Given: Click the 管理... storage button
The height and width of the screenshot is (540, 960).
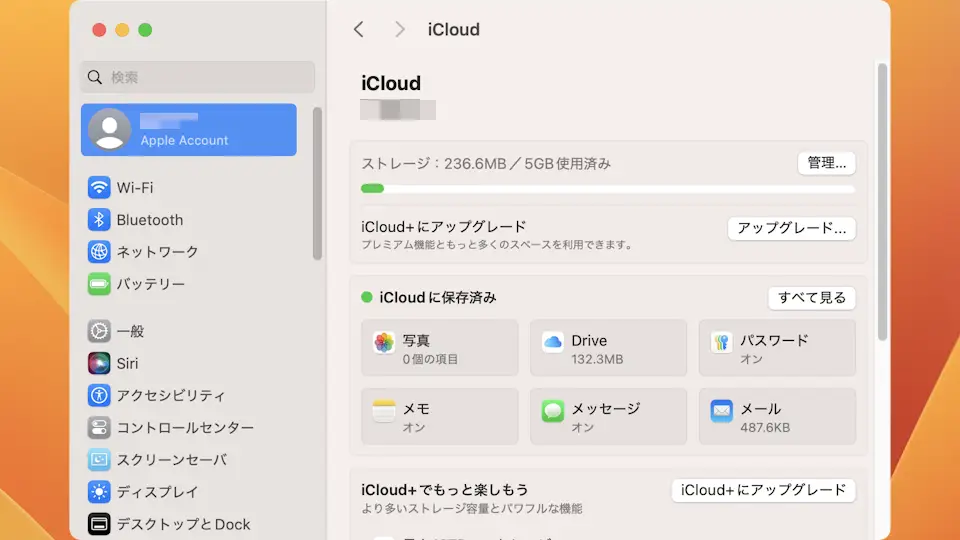Looking at the screenshot, I should (x=826, y=163).
